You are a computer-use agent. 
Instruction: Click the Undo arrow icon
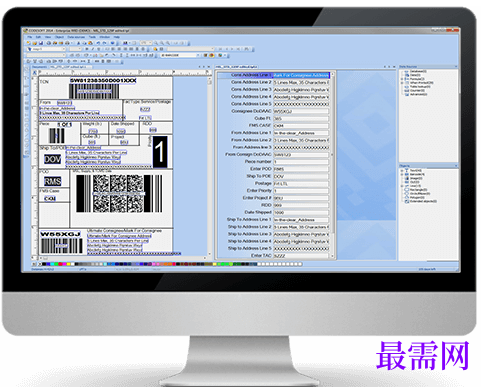[x=98, y=43]
